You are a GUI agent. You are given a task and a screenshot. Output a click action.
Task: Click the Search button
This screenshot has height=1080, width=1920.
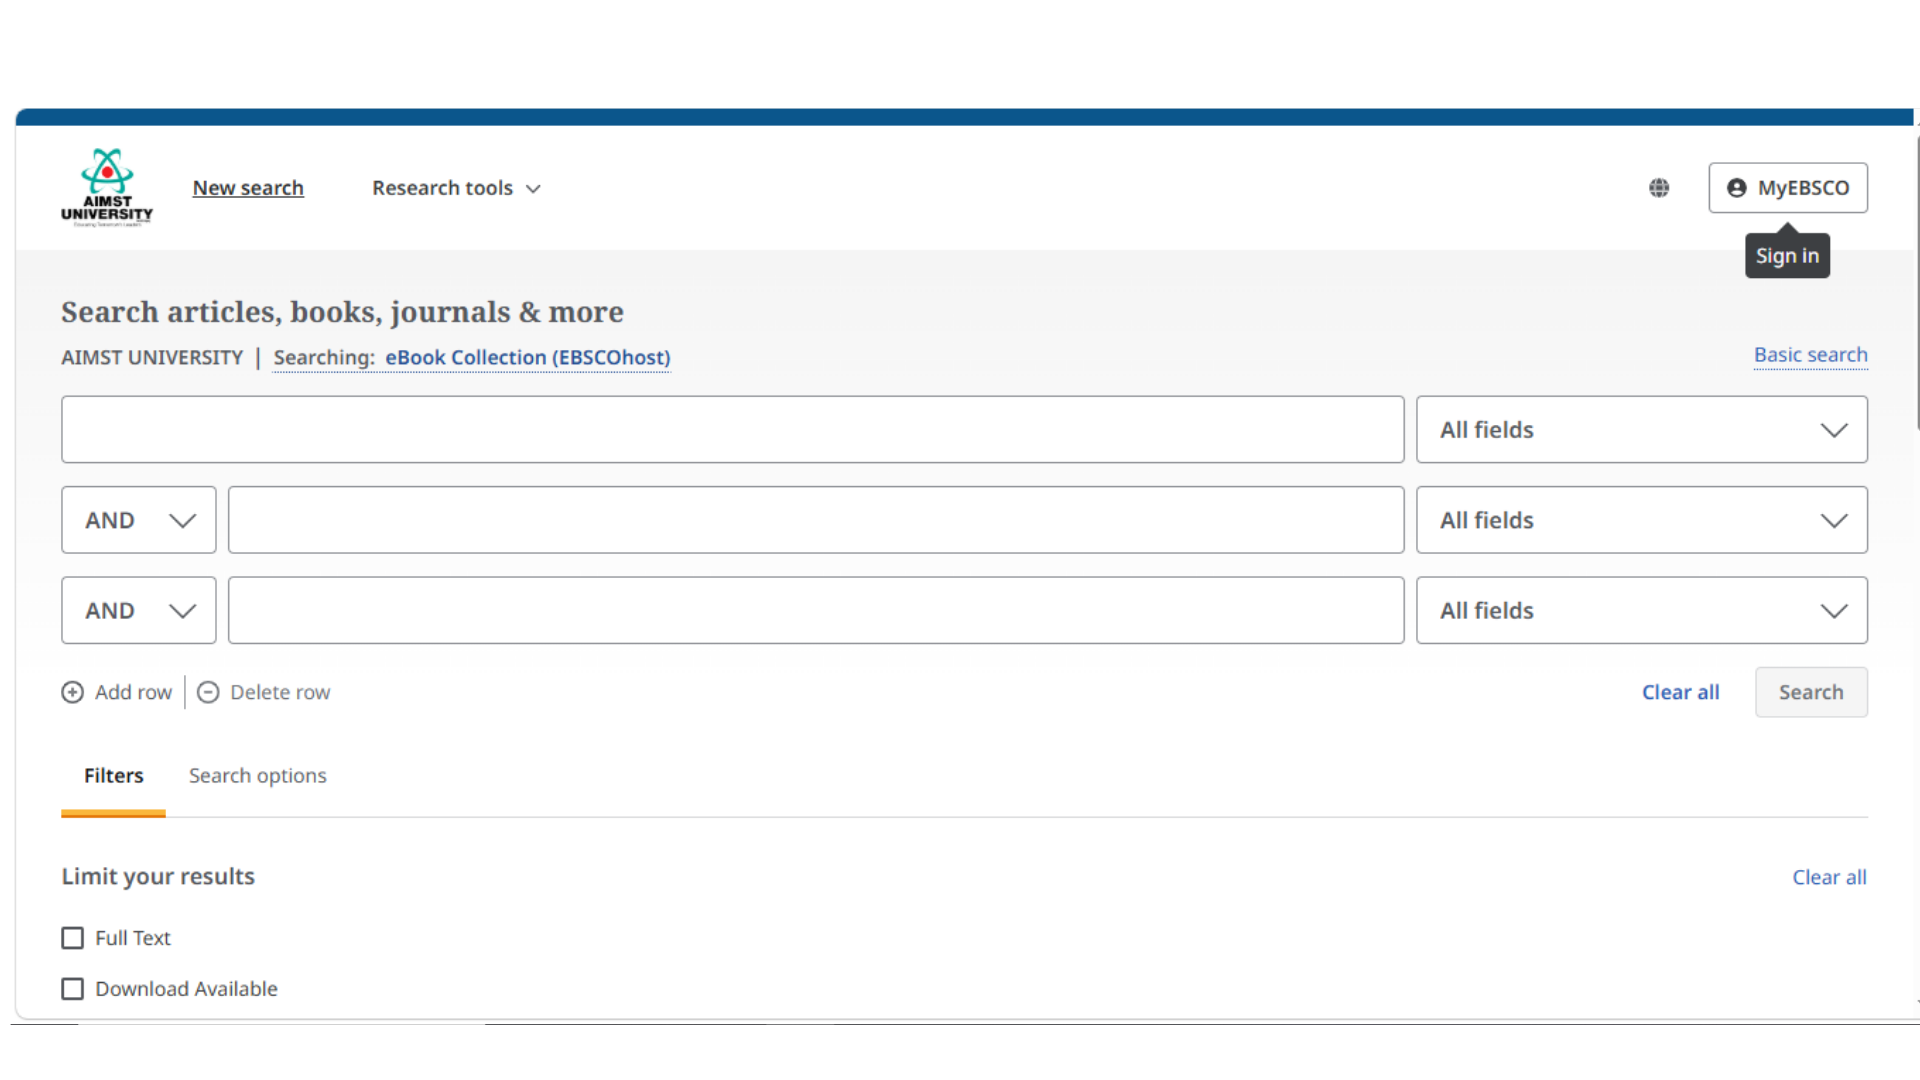coord(1811,692)
